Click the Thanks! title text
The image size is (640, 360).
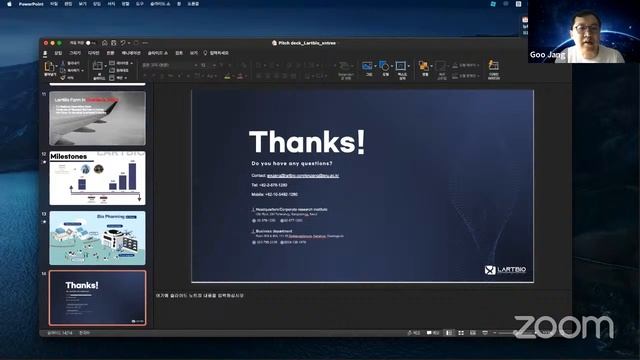click(307, 142)
